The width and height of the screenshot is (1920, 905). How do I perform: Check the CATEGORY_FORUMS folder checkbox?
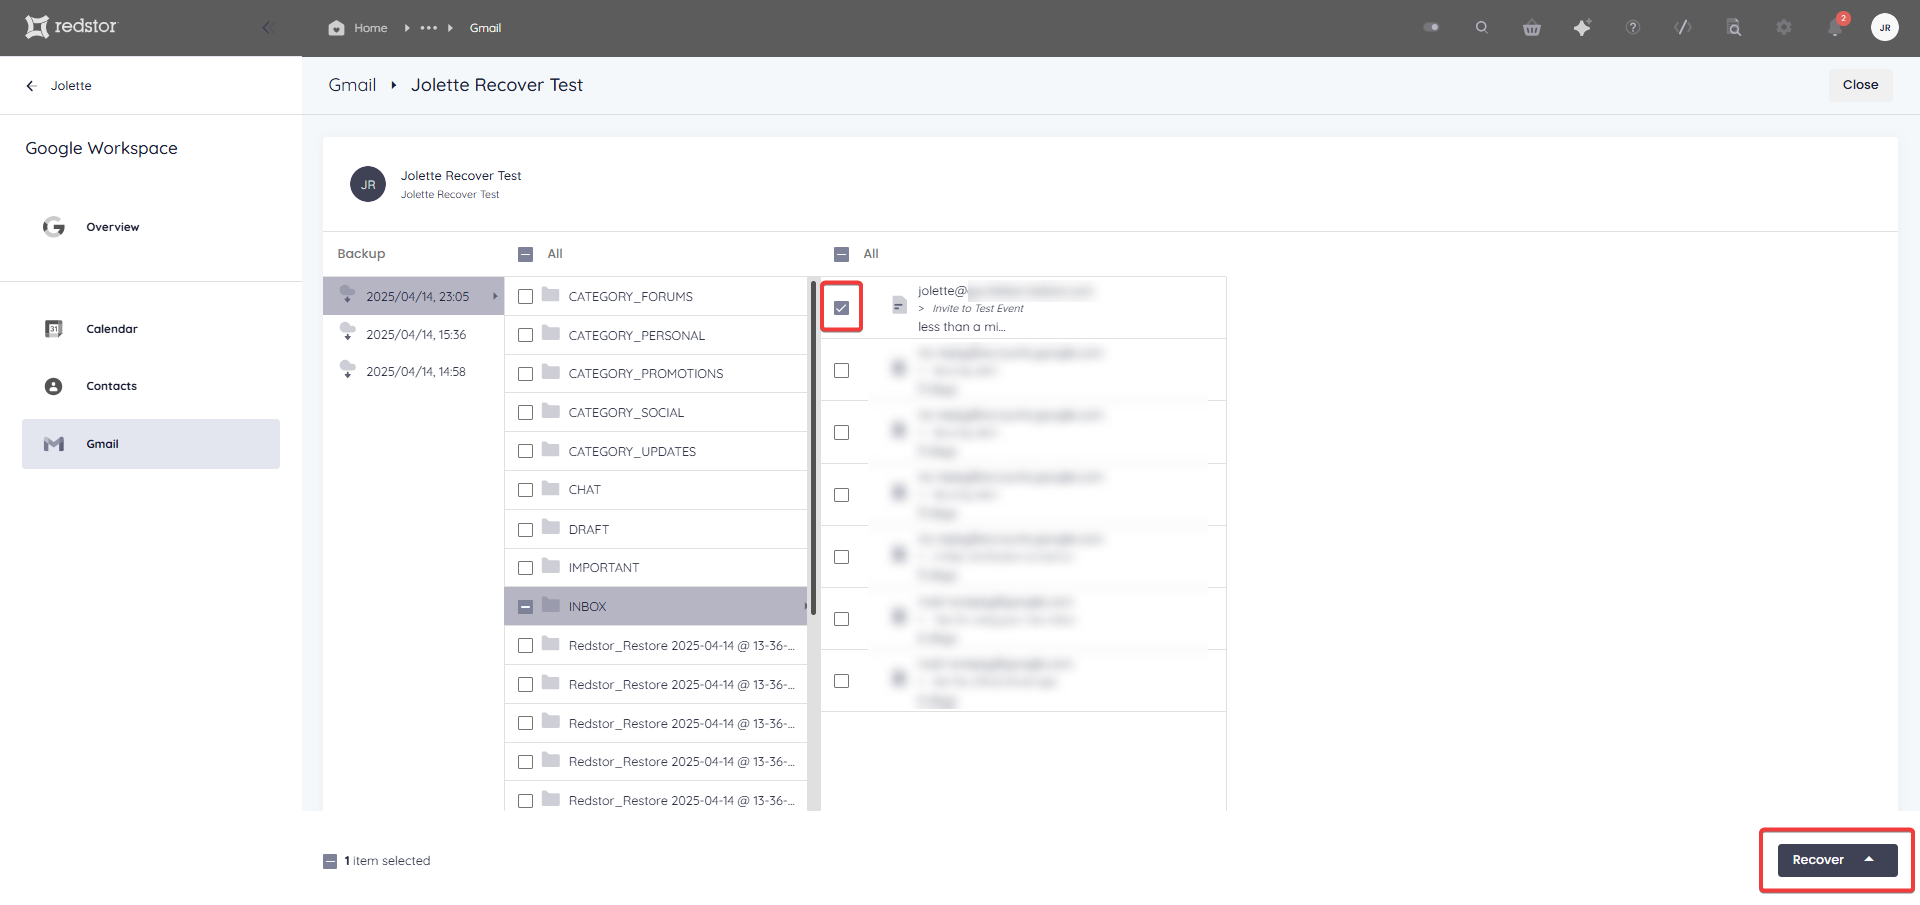click(525, 297)
